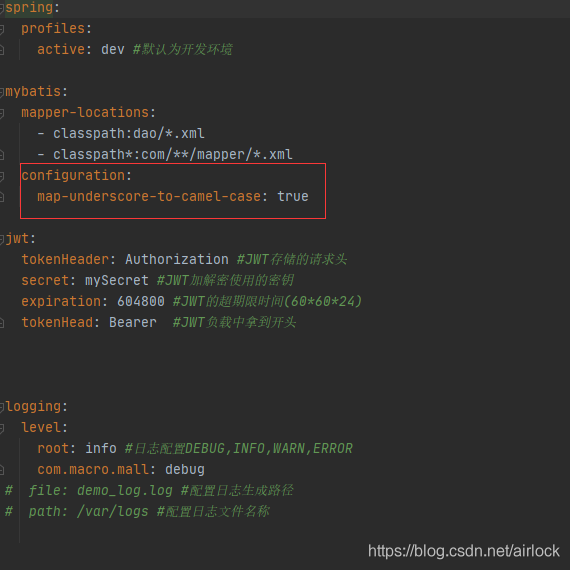Click the 'true' value of camel-case setting
570x570 pixels.
tap(293, 196)
